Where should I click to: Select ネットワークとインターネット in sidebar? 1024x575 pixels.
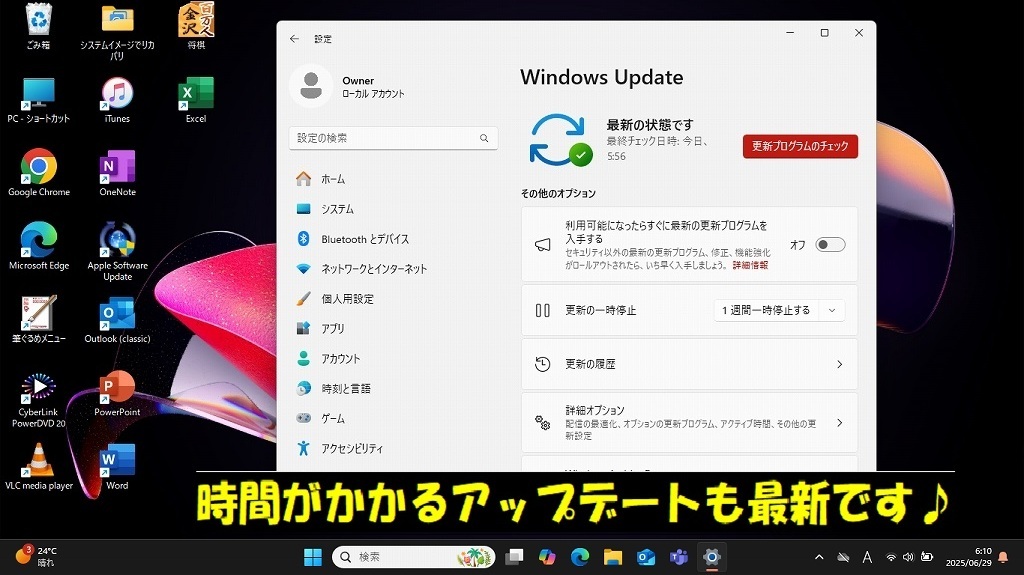point(393,269)
